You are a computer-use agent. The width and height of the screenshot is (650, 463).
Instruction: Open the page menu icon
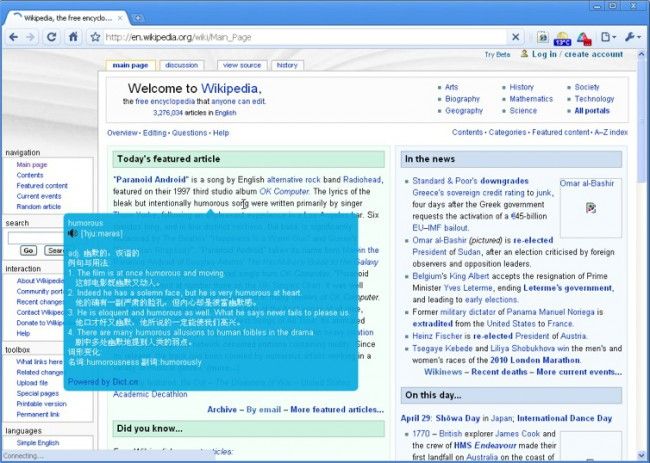(x=608, y=37)
